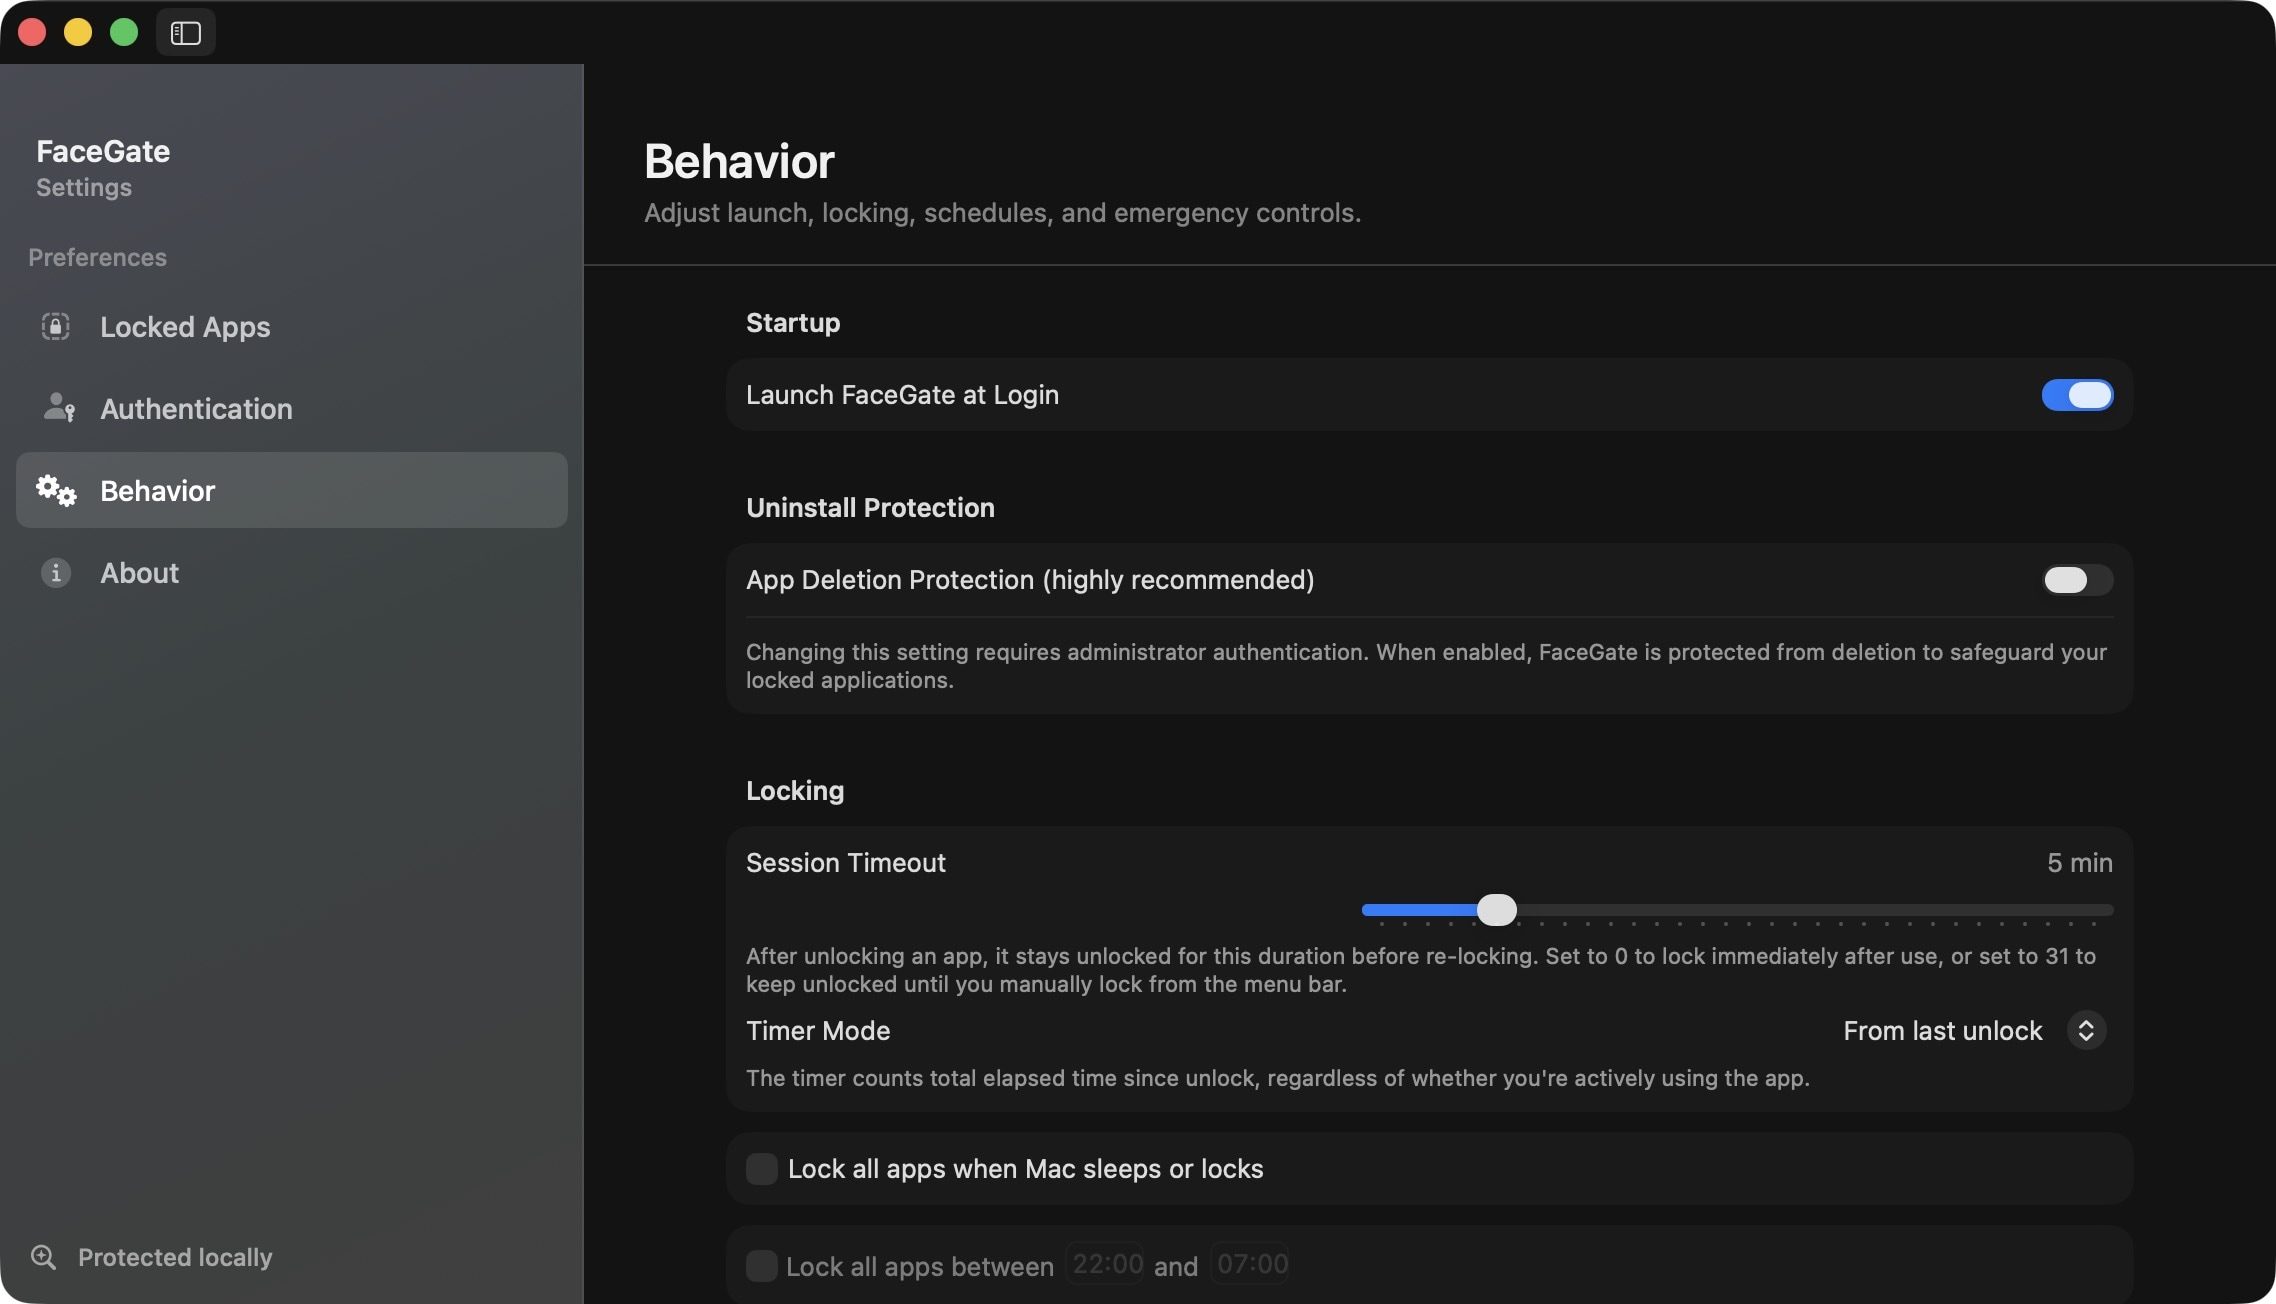This screenshot has width=2276, height=1304.
Task: Enable App Deletion Protection switch
Action: tap(2077, 580)
